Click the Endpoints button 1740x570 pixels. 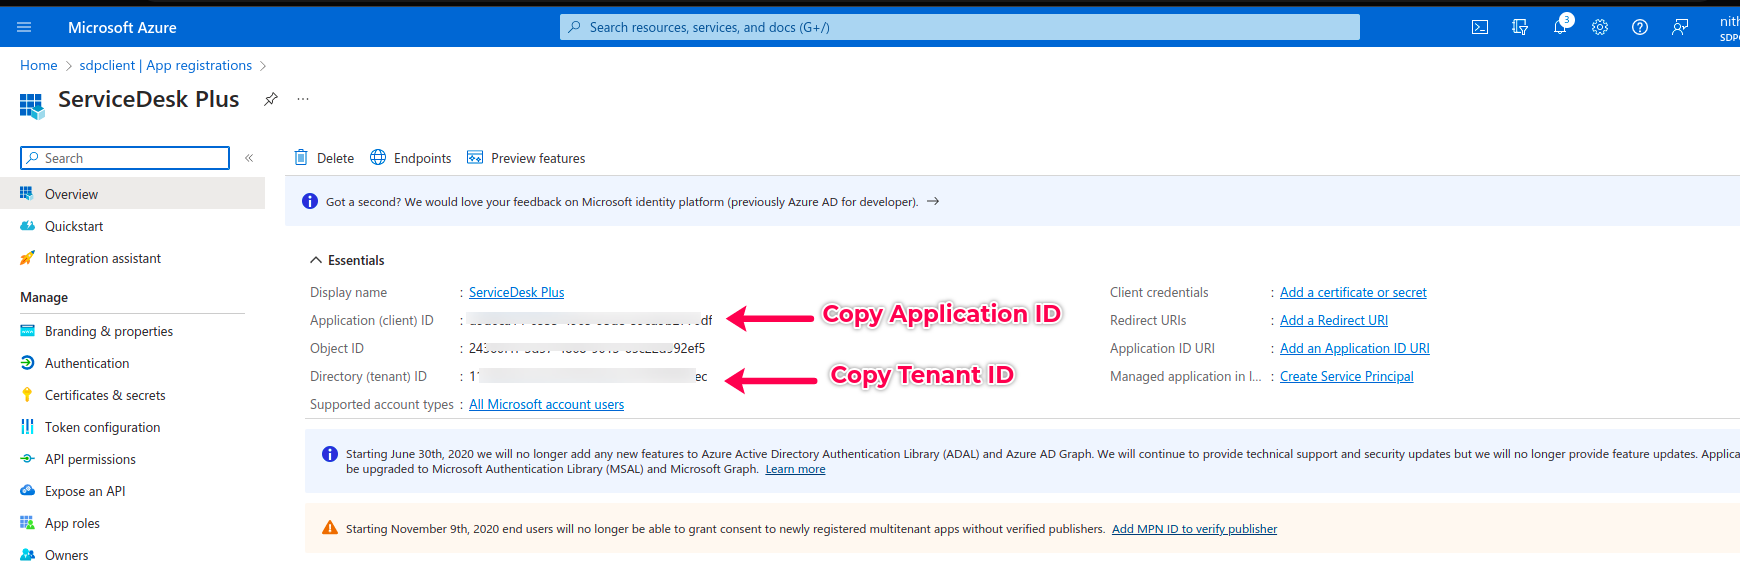(411, 158)
